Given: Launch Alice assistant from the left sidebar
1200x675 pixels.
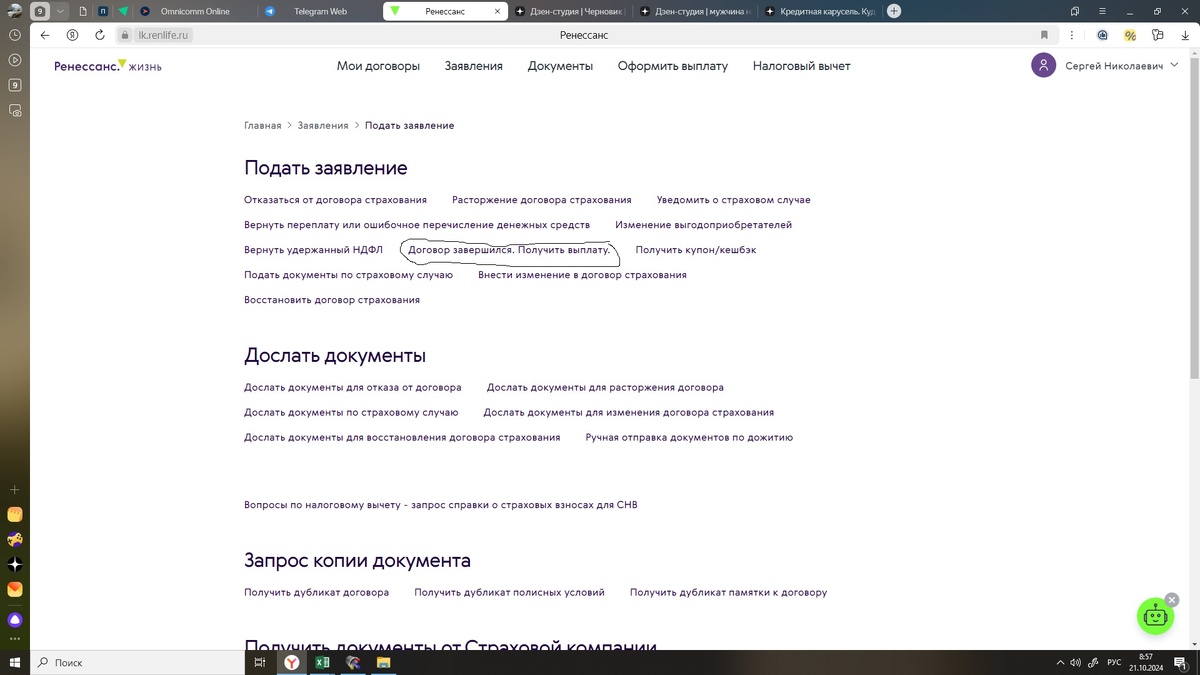Looking at the screenshot, I should [x=14, y=619].
